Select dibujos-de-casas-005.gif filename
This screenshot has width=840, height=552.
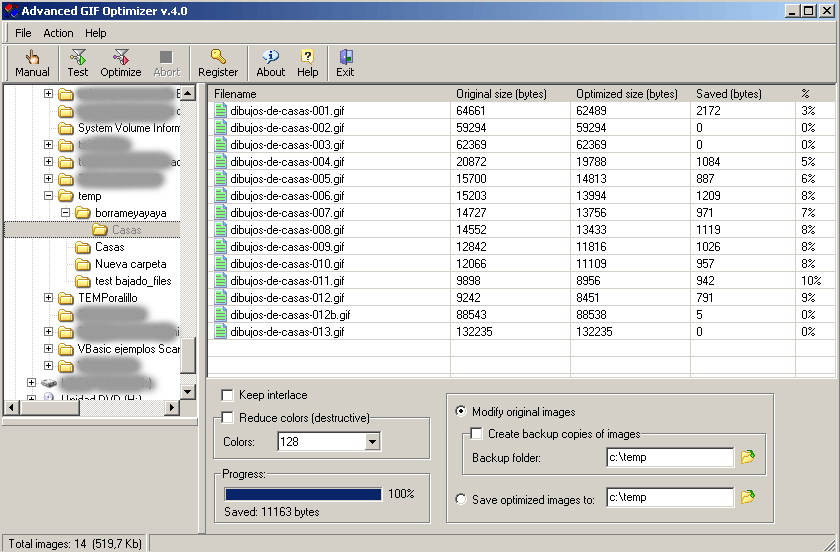[x=287, y=178]
